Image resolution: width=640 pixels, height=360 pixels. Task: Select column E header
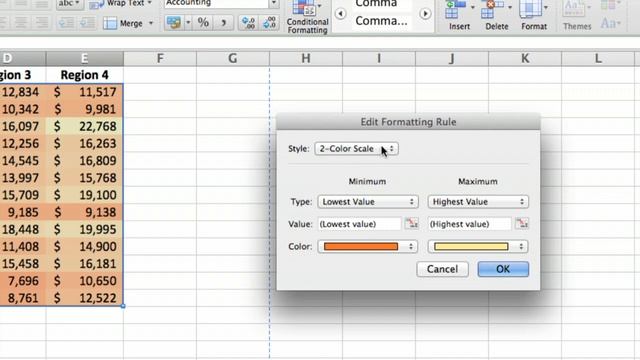pos(84,58)
